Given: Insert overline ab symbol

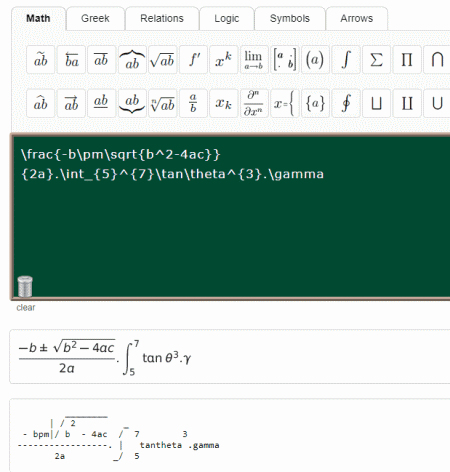Looking at the screenshot, I should 101,60.
